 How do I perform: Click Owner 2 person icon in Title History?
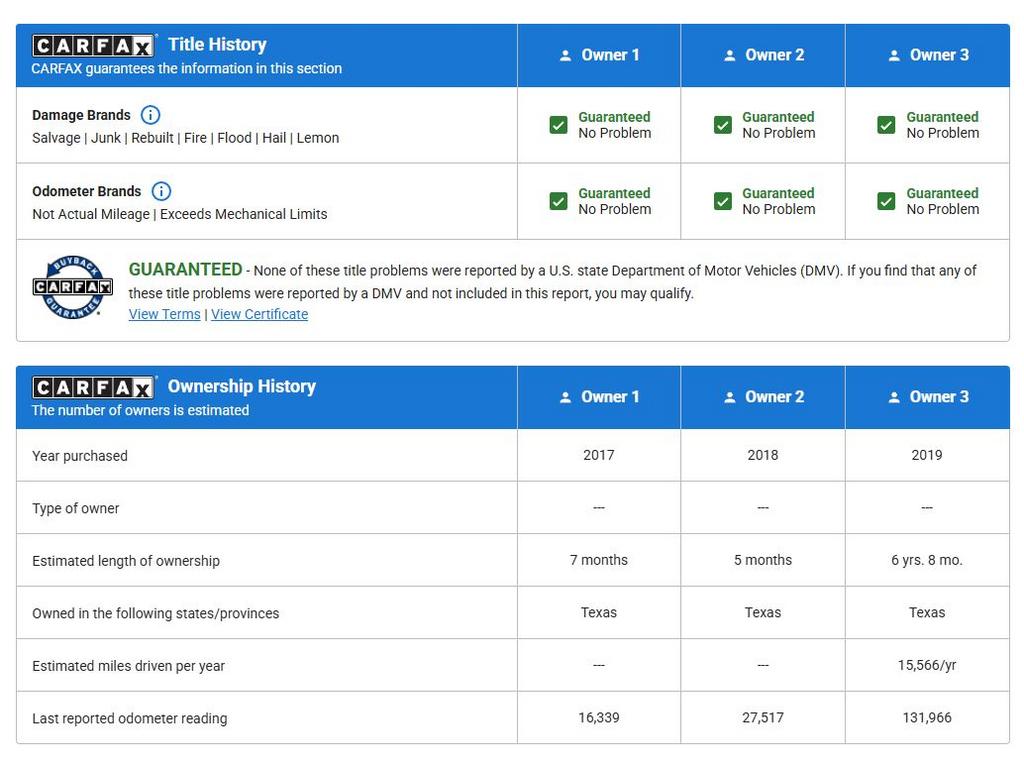tap(730, 56)
